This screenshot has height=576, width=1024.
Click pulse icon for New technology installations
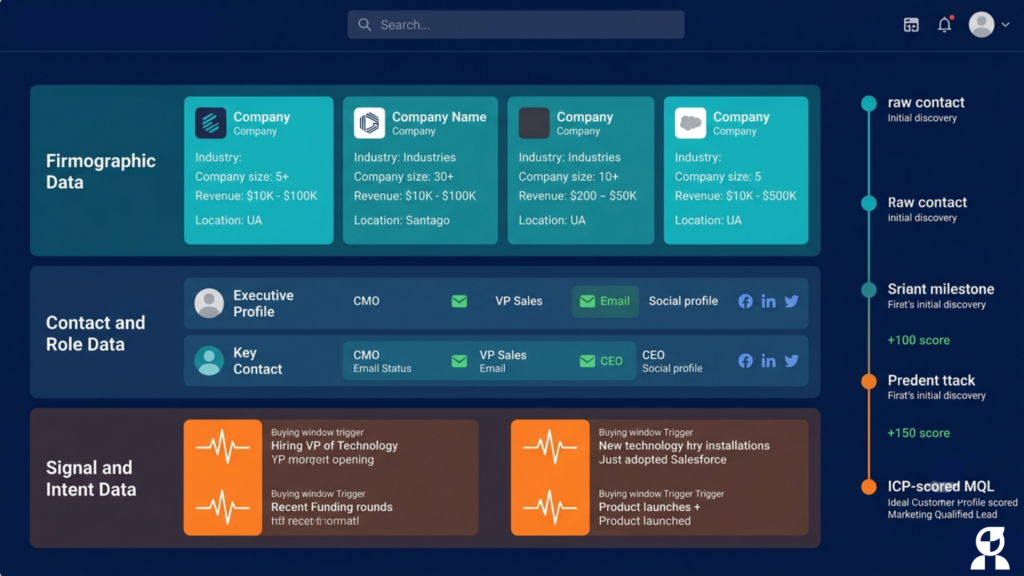[550, 447]
